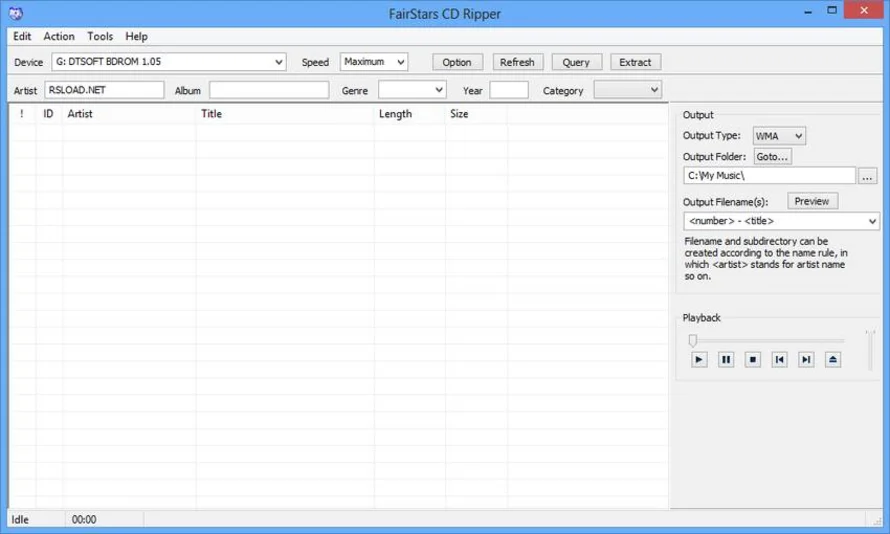This screenshot has height=534, width=890.
Task: Start playback with the Play button
Action: tap(699, 360)
